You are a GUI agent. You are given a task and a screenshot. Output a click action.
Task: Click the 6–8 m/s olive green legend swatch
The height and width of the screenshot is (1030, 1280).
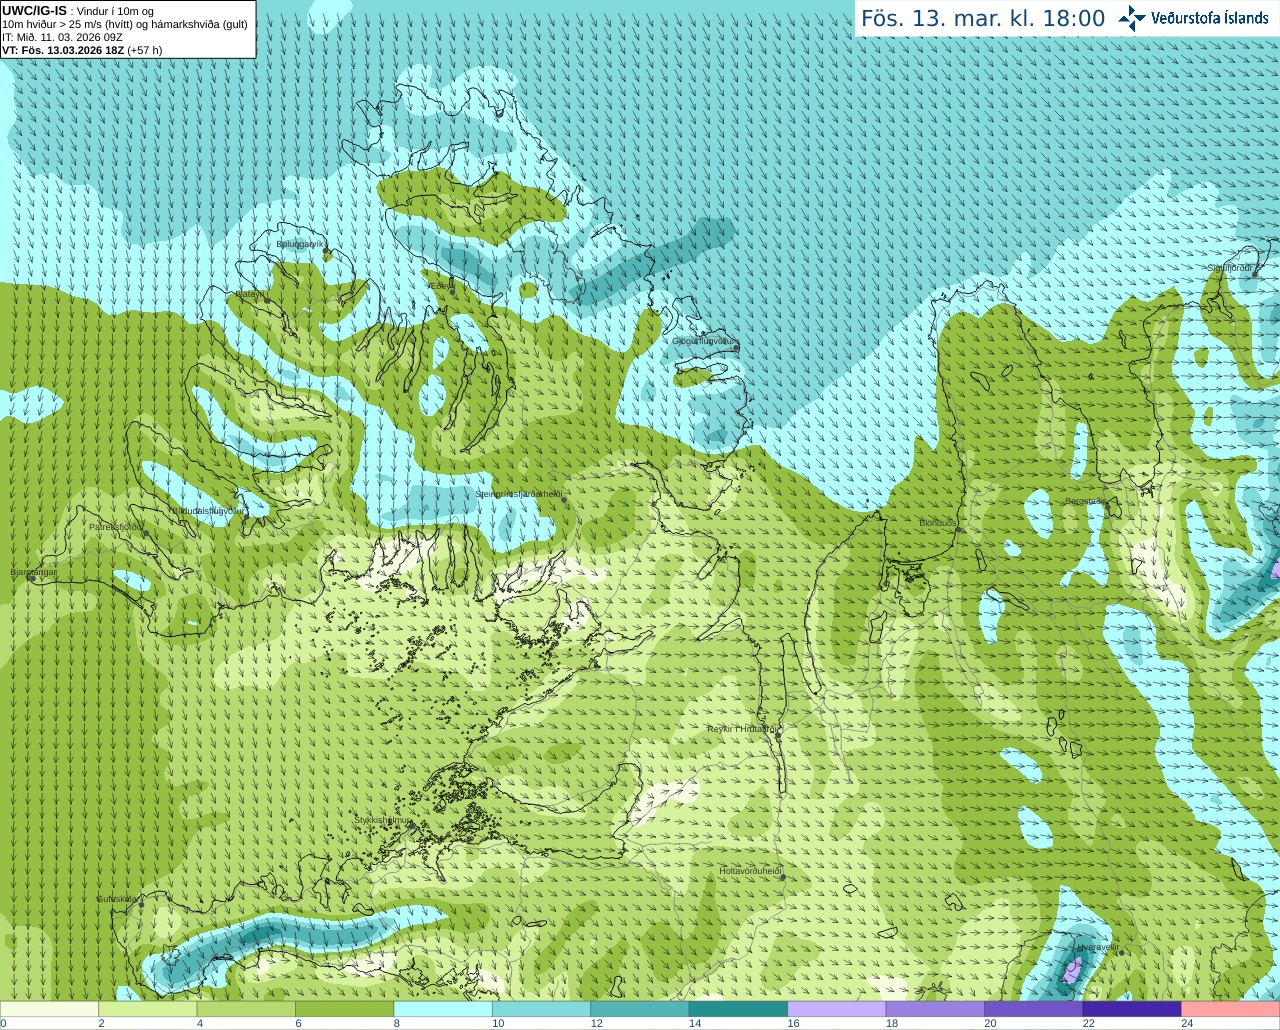tap(344, 1009)
